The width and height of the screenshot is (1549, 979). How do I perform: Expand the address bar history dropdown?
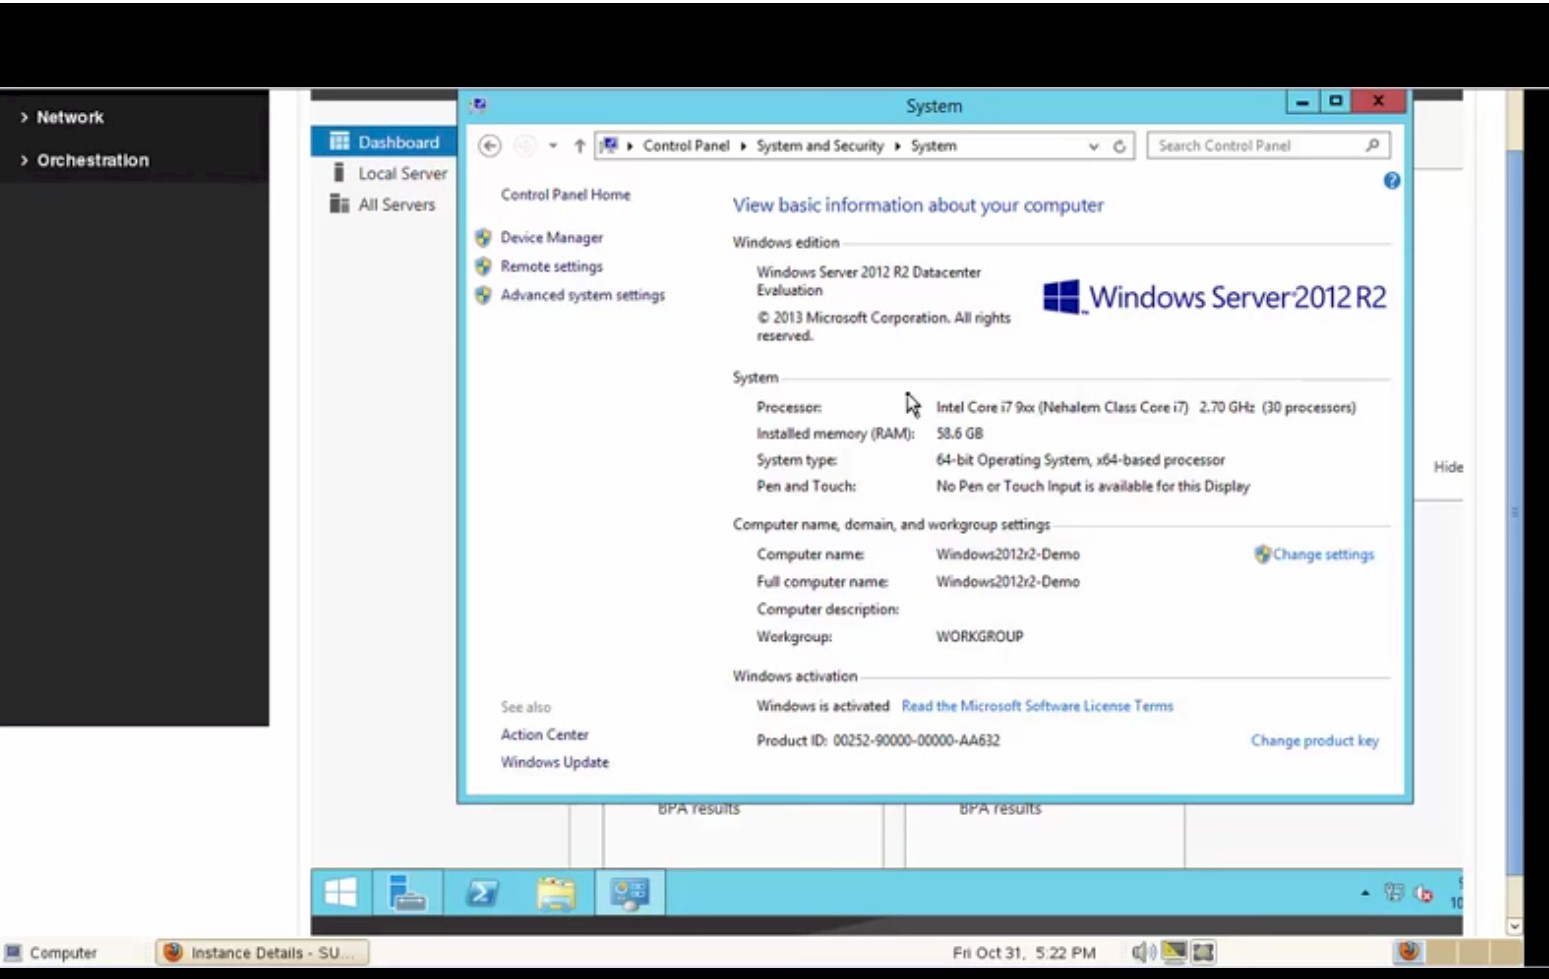(1093, 146)
